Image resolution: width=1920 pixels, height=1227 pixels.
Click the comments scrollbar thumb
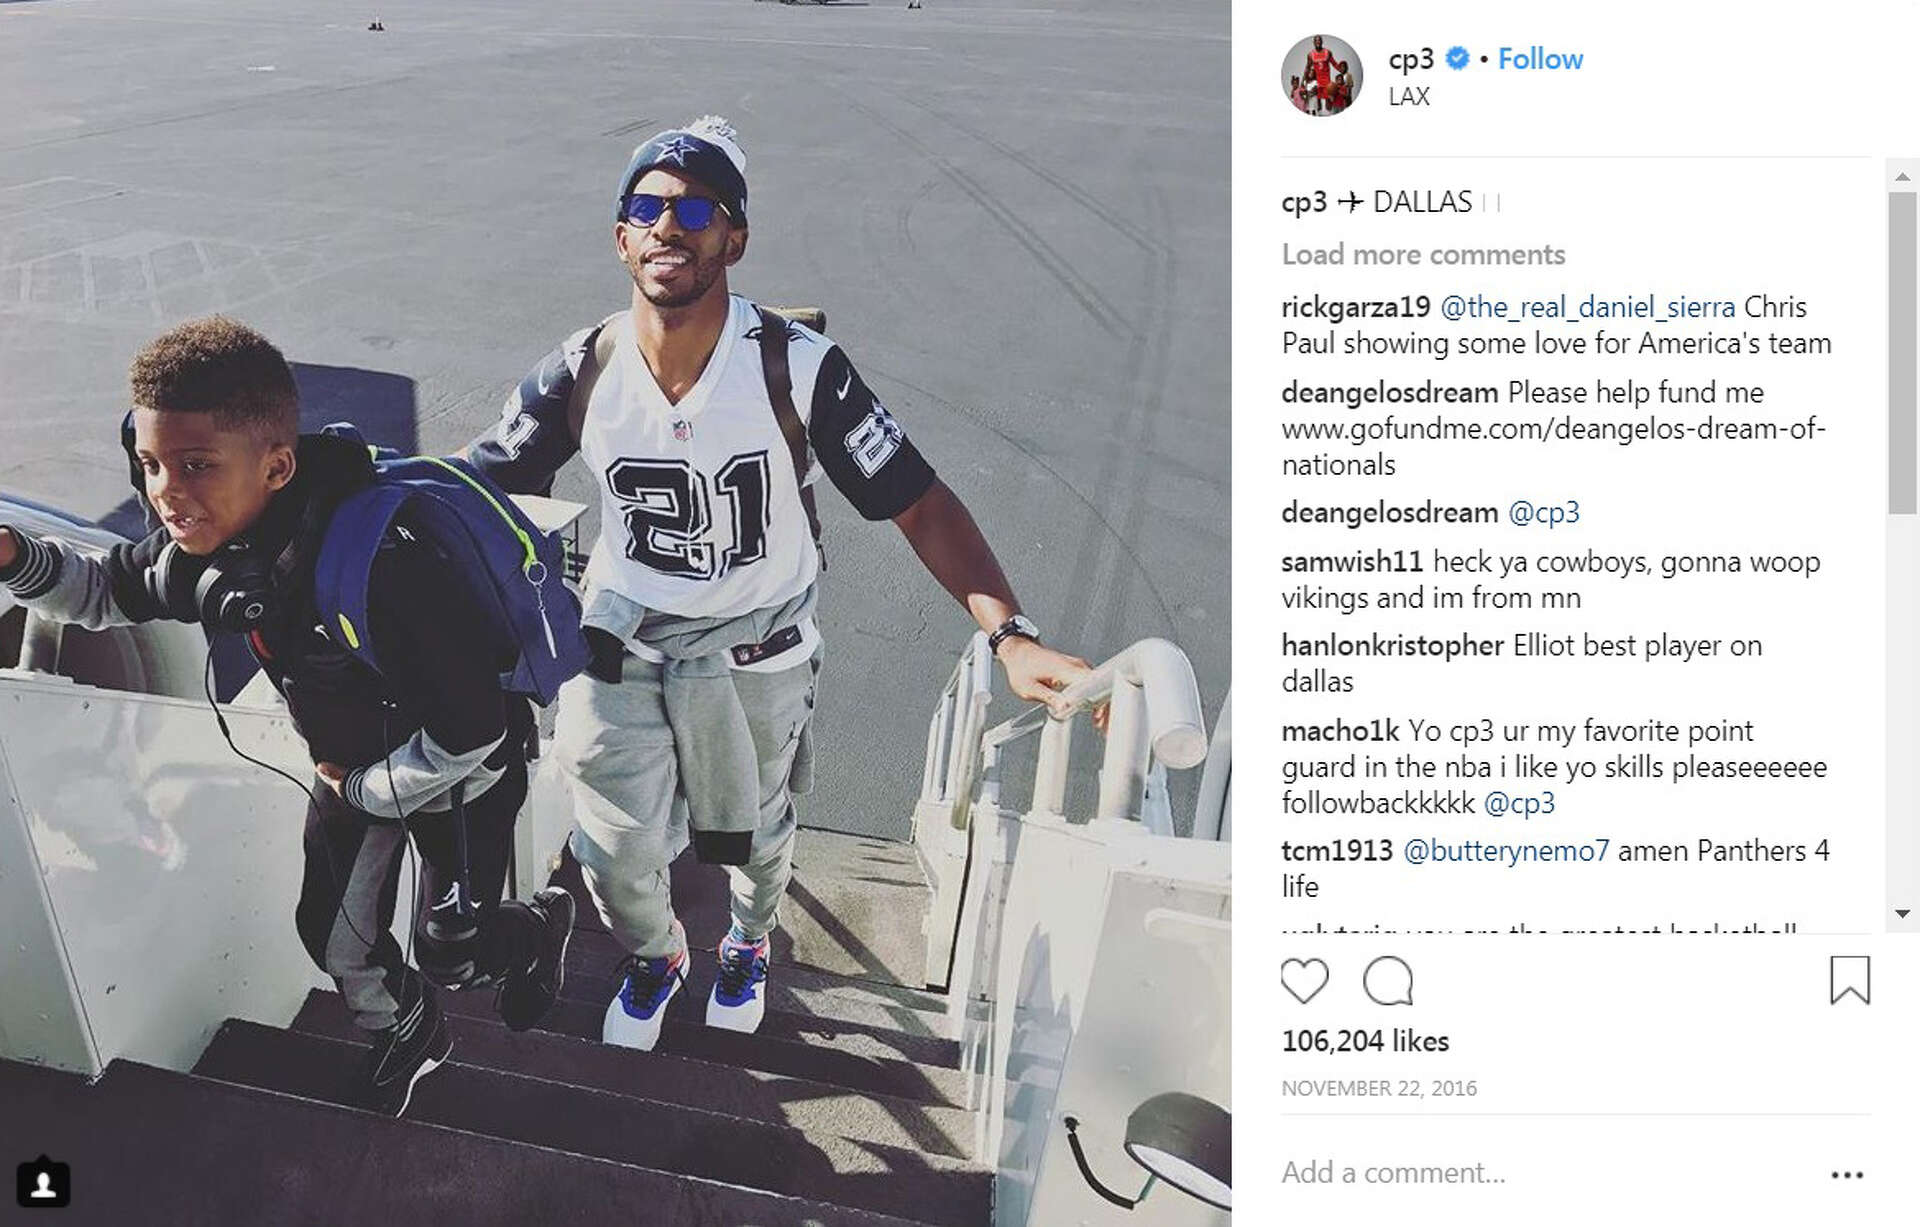pos(1902,353)
